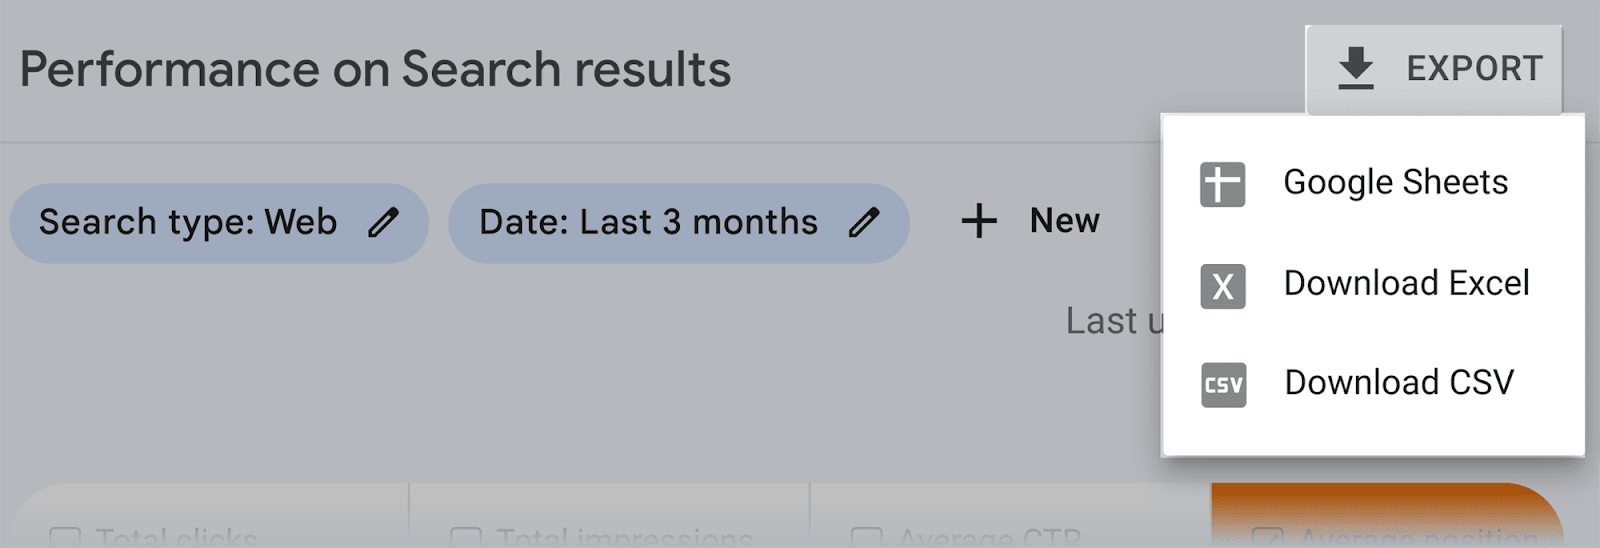Choose Google Sheets from the export menu
This screenshot has height=548, width=1600.
coord(1395,183)
